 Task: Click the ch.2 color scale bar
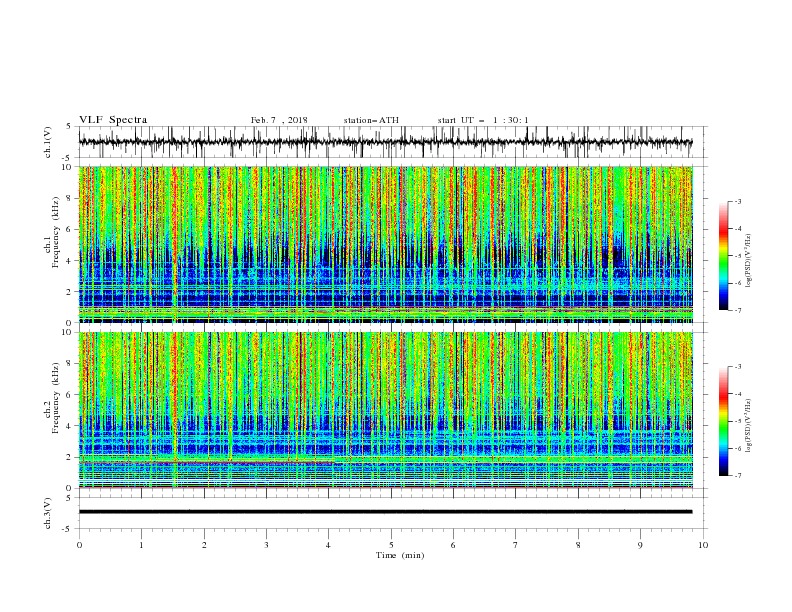(723, 421)
